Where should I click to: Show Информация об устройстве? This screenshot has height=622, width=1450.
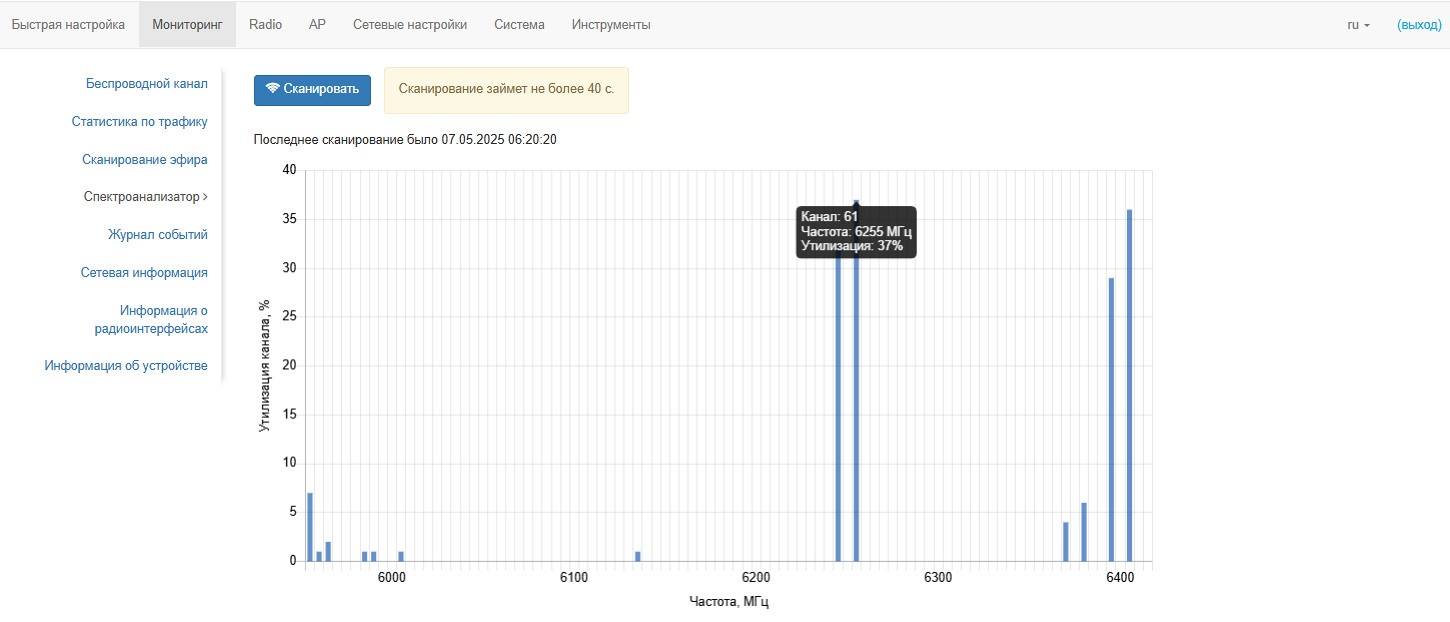pyautogui.click(x=126, y=366)
